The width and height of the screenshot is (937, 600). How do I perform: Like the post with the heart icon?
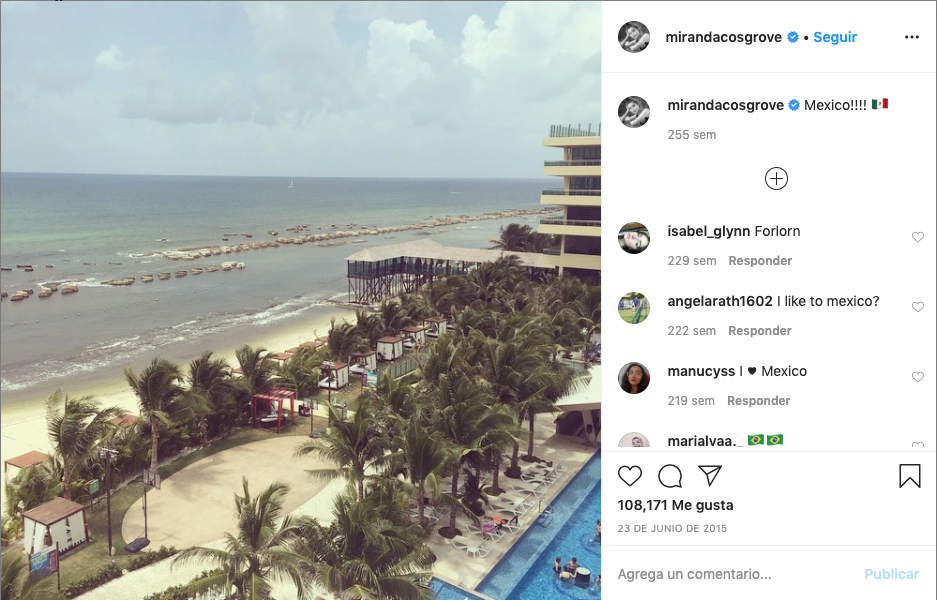pos(630,476)
